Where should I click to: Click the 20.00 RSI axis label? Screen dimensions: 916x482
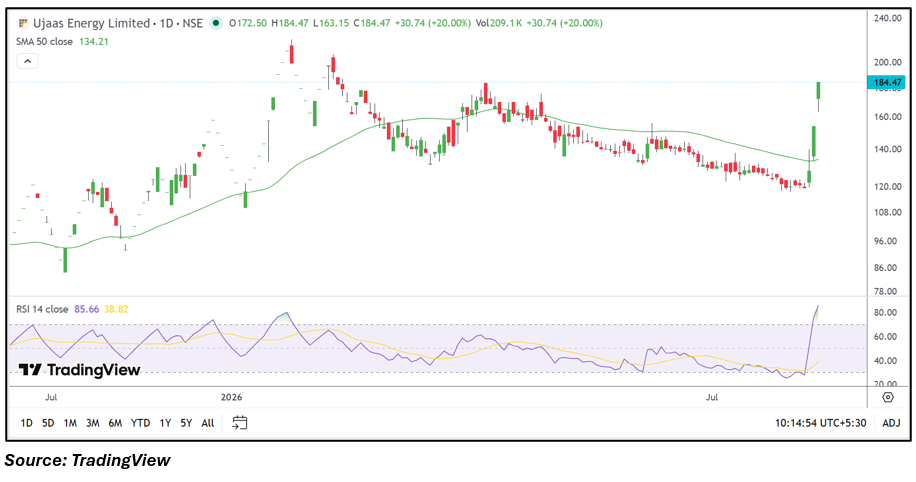[885, 384]
